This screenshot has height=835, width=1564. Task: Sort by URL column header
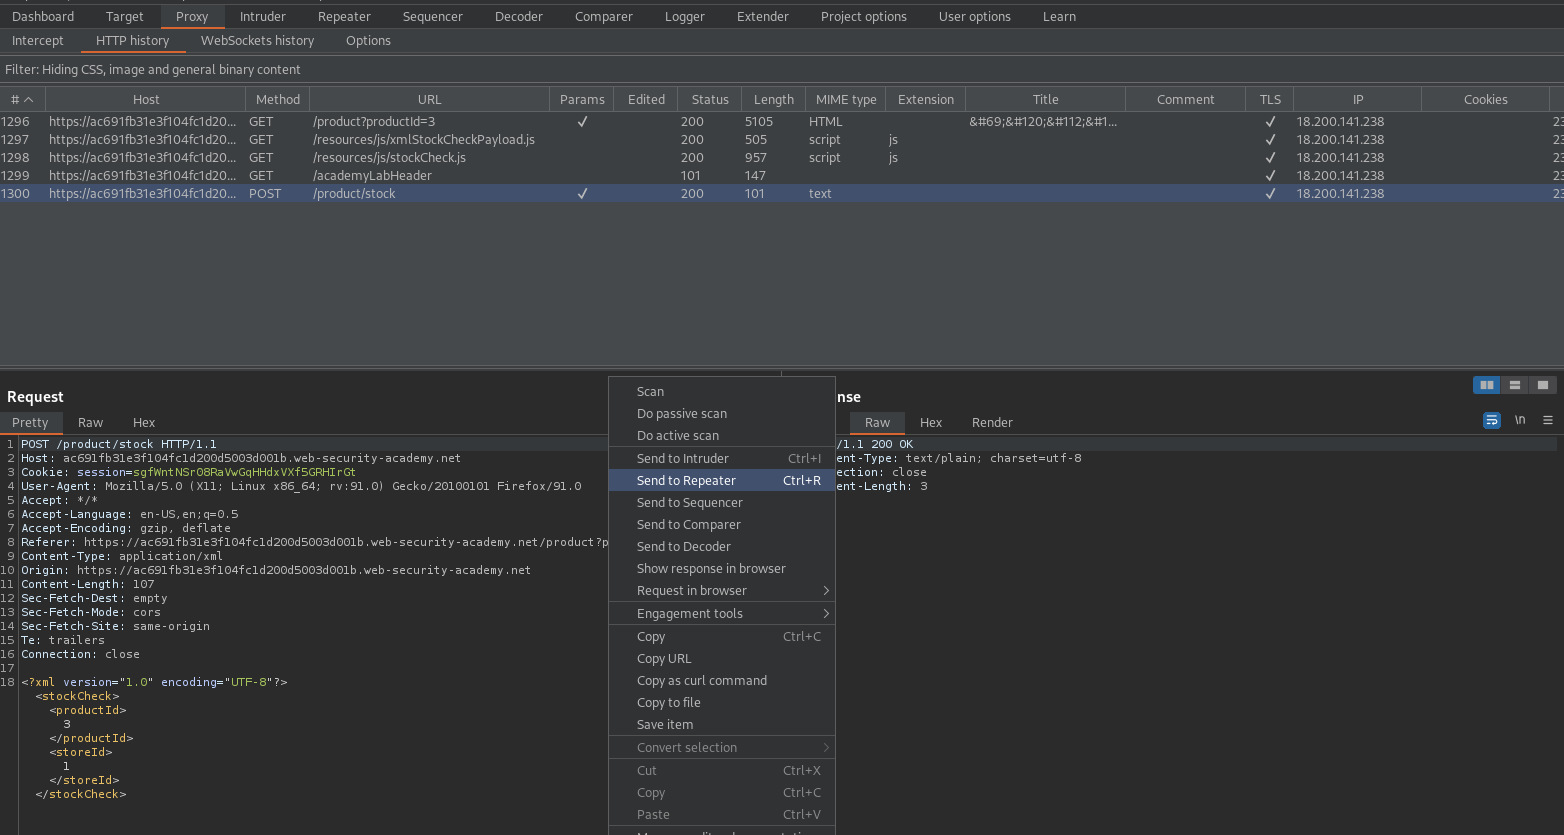click(x=429, y=100)
